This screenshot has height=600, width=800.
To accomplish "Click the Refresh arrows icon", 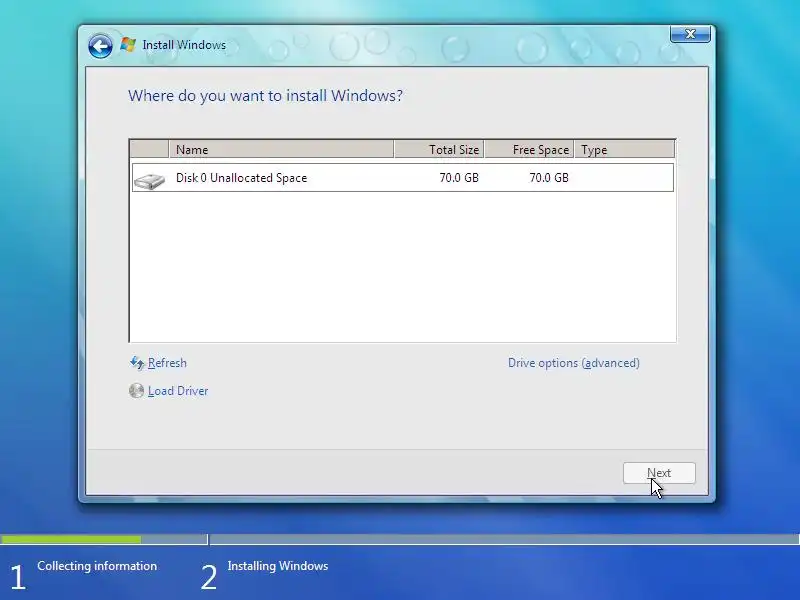I will [137, 363].
